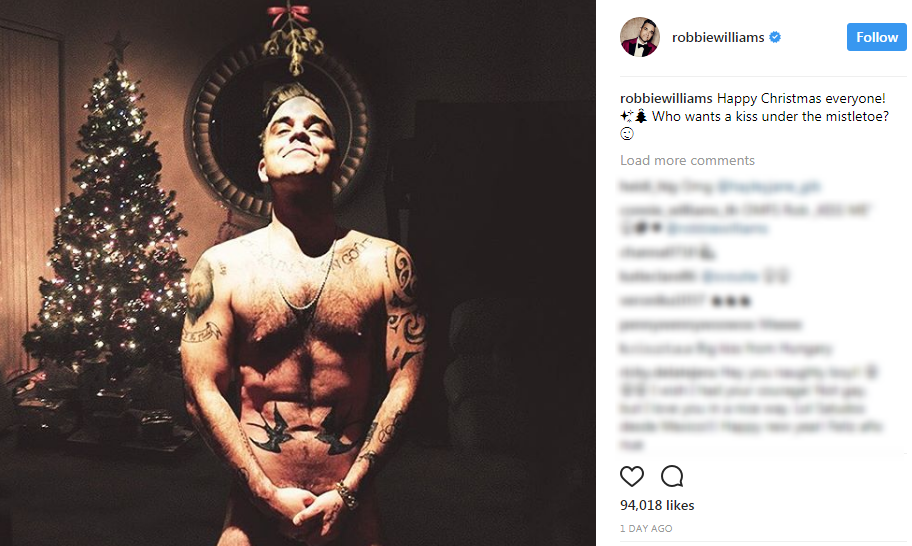Like the post with the heart icon
This screenshot has width=912, height=546.
pyautogui.click(x=632, y=476)
